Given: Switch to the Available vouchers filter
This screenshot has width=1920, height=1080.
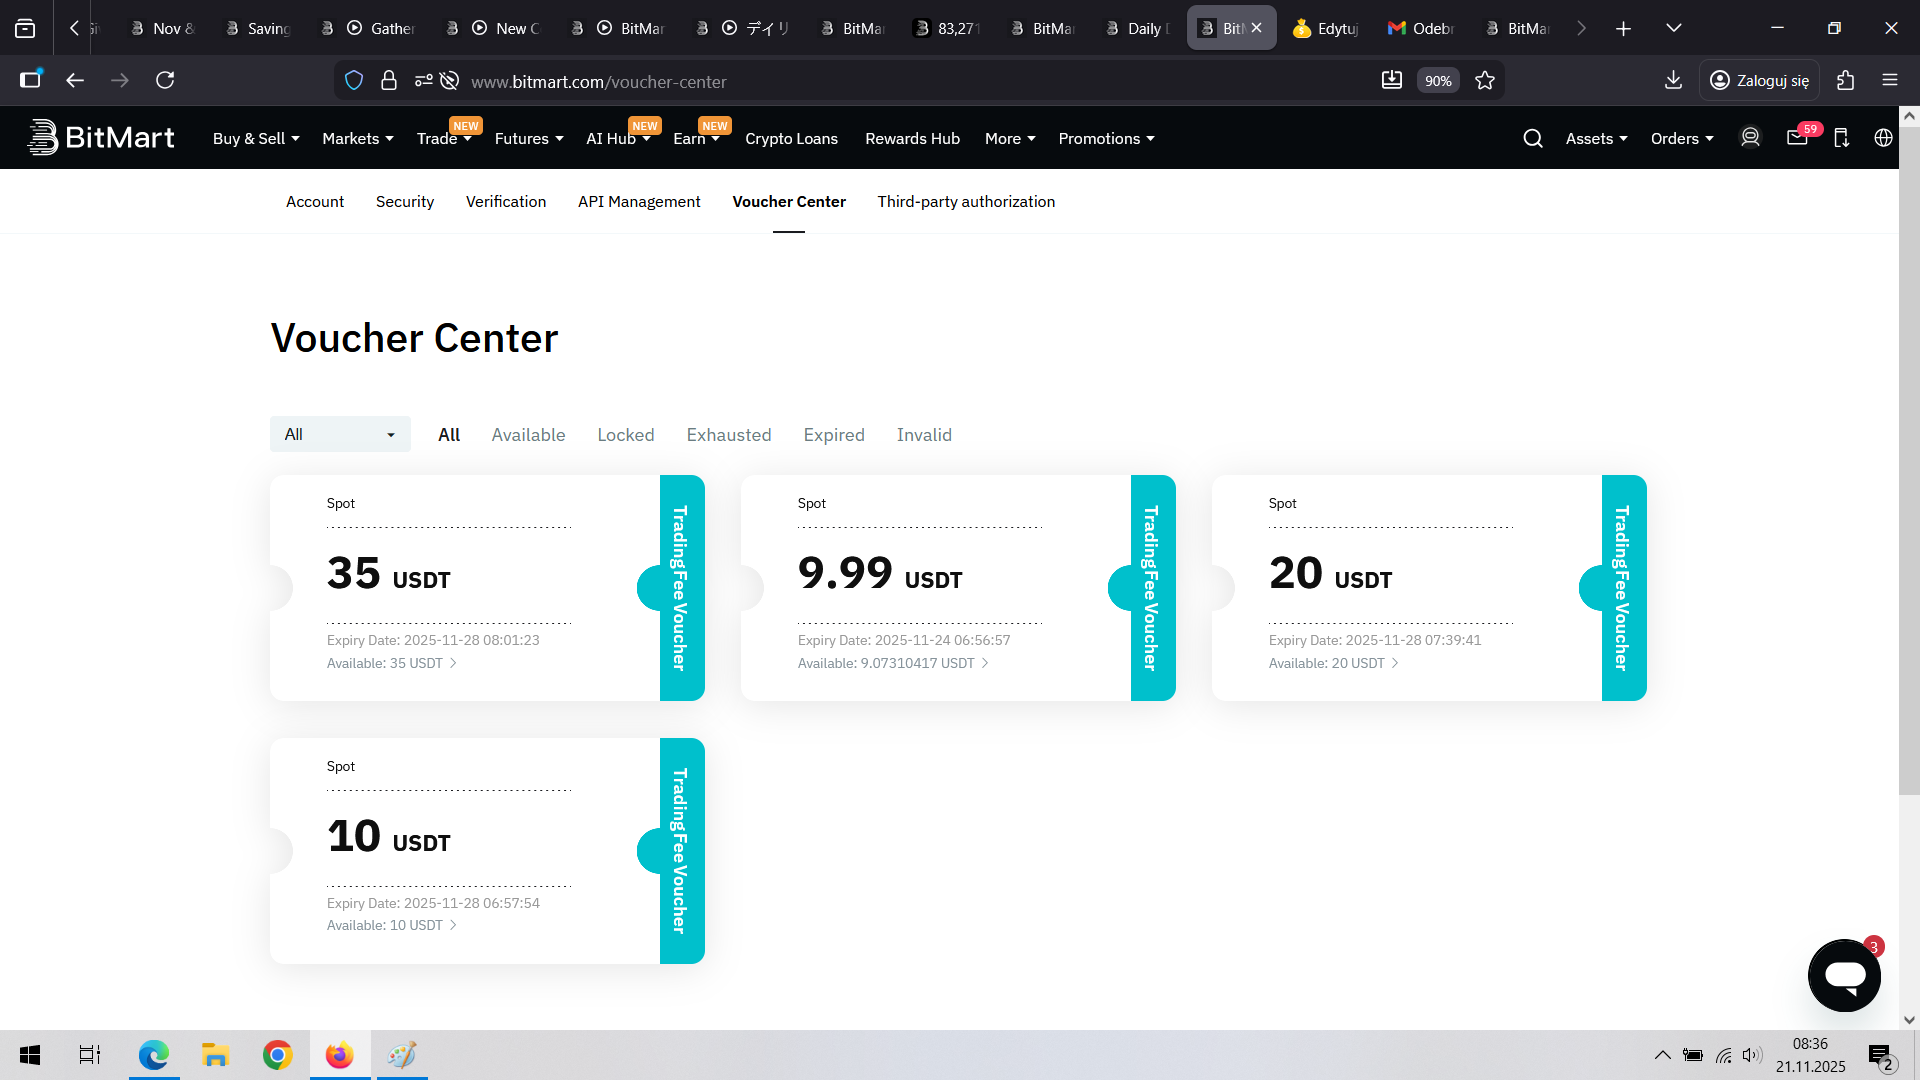Looking at the screenshot, I should 528,435.
